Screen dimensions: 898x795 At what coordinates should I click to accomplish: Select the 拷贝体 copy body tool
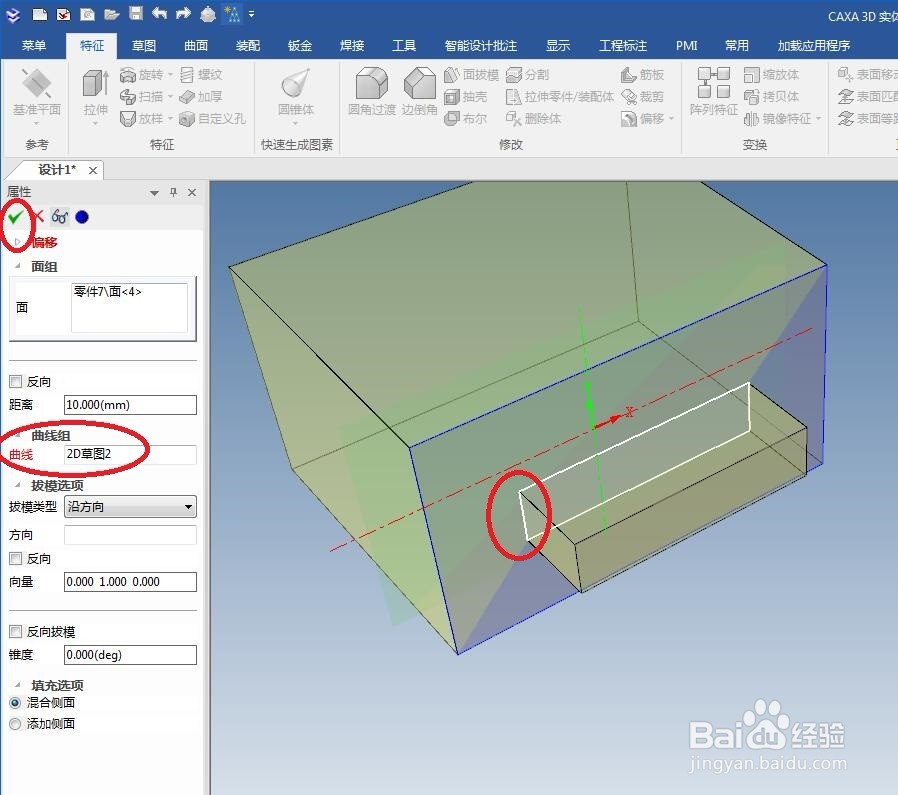(771, 96)
